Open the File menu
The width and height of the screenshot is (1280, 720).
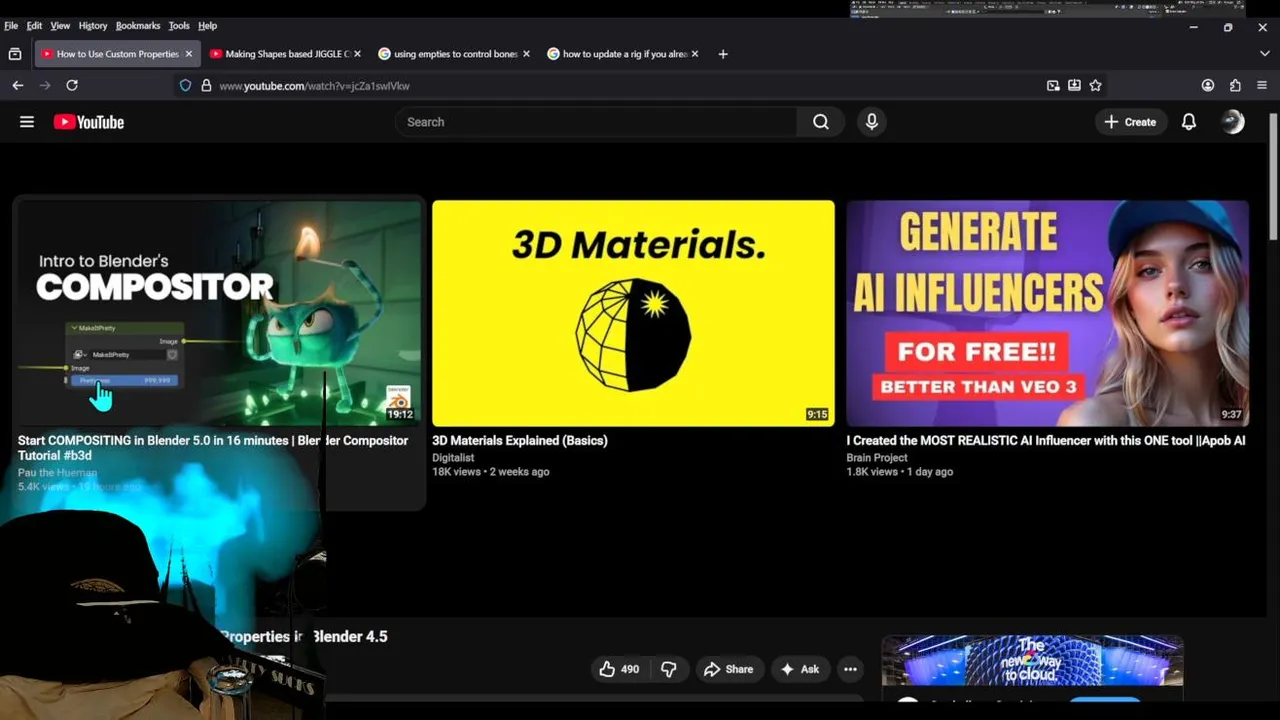pos(11,25)
